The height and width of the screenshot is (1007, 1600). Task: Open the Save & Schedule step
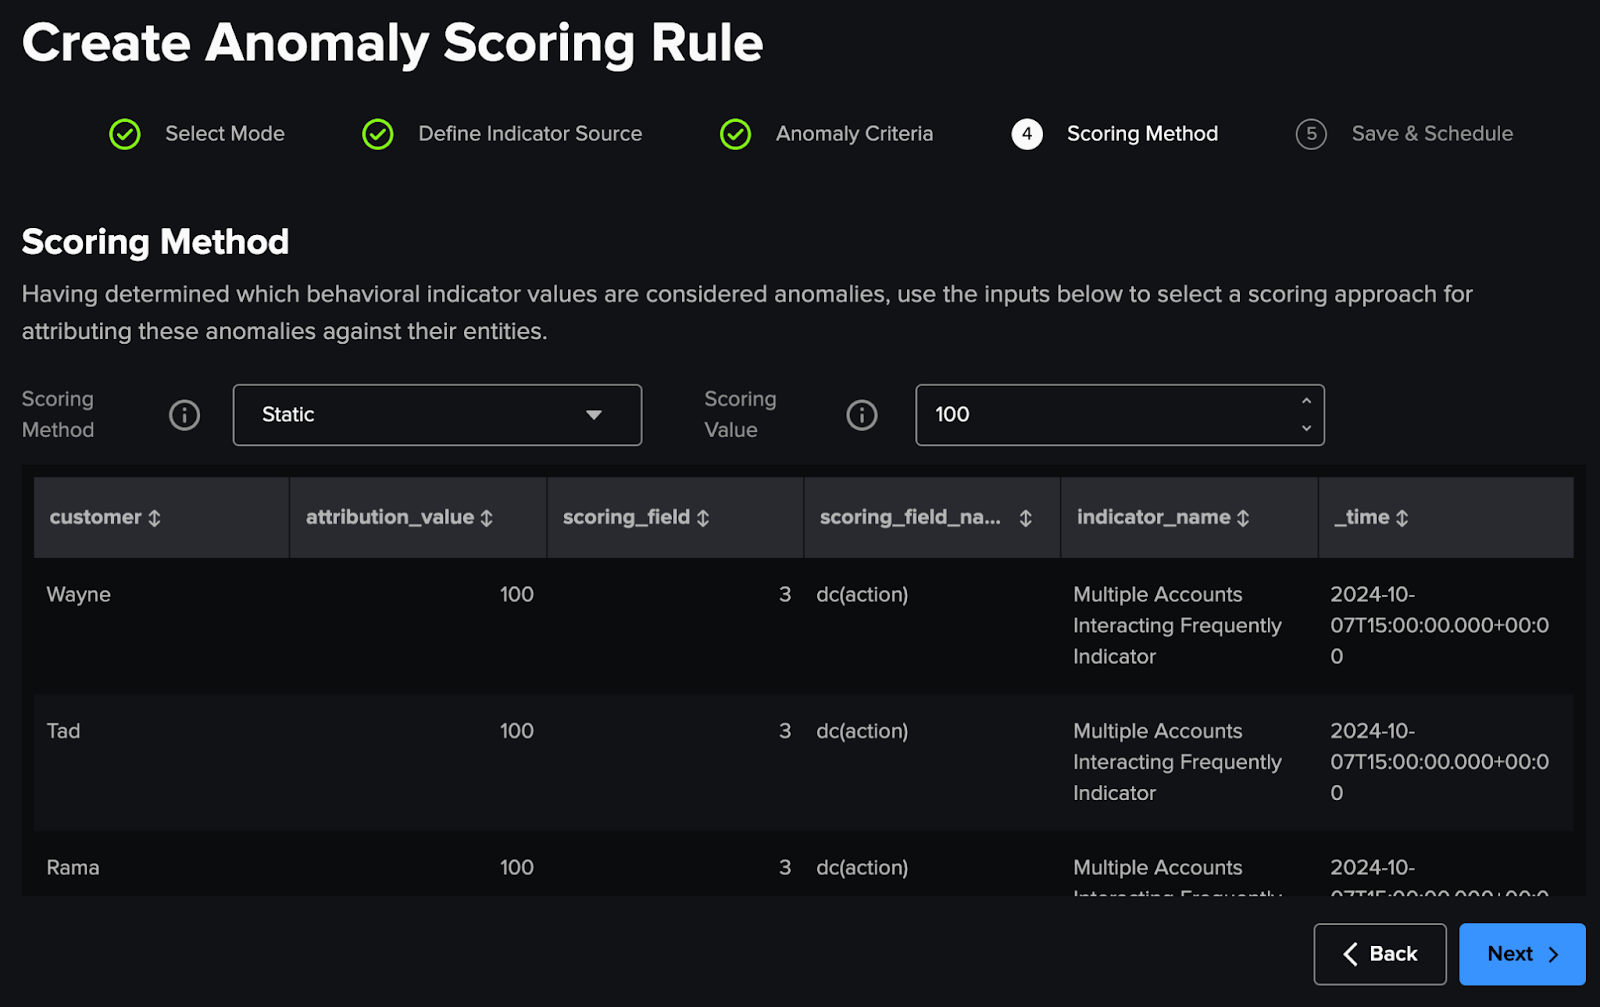click(x=1404, y=134)
